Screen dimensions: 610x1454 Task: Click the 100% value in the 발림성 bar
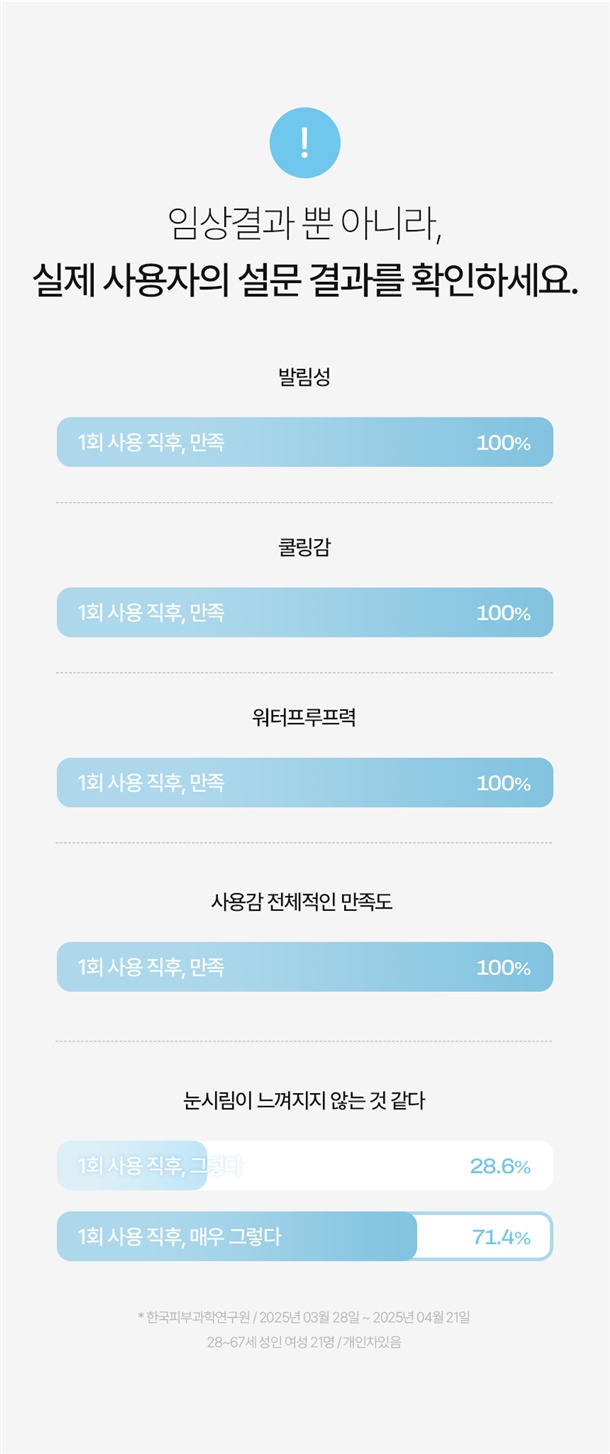[x=503, y=443]
